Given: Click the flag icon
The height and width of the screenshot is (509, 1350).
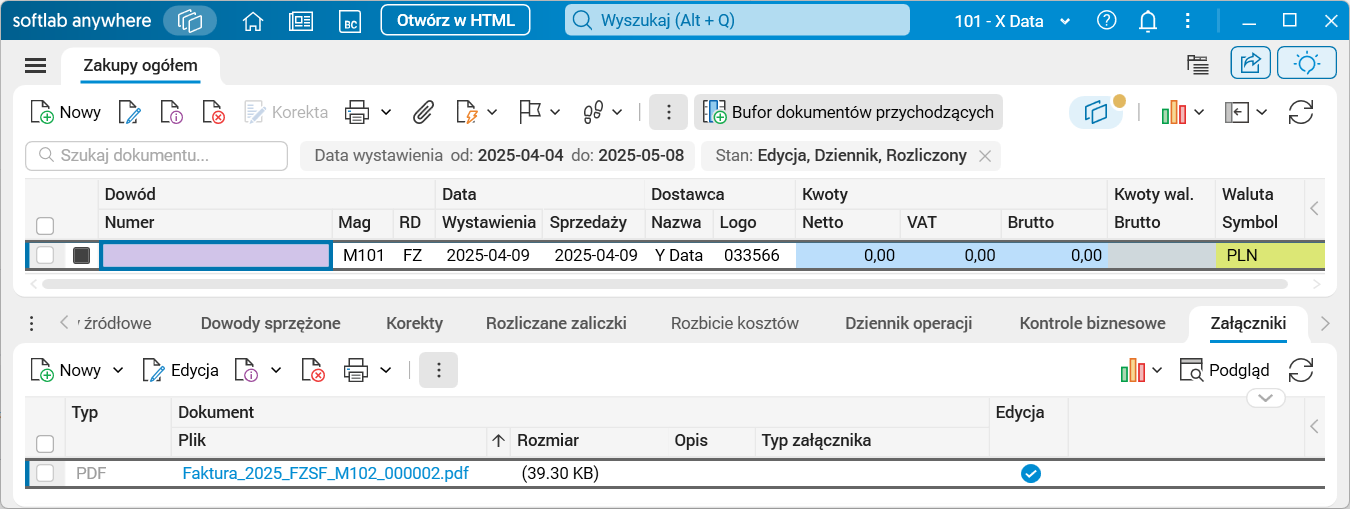Looking at the screenshot, I should (x=529, y=112).
